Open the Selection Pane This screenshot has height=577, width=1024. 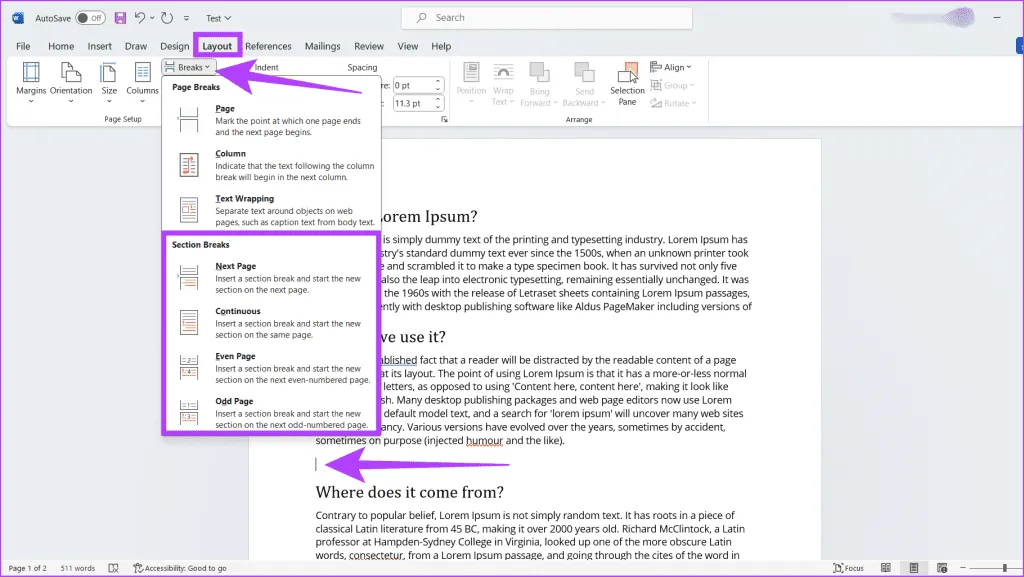click(x=628, y=82)
